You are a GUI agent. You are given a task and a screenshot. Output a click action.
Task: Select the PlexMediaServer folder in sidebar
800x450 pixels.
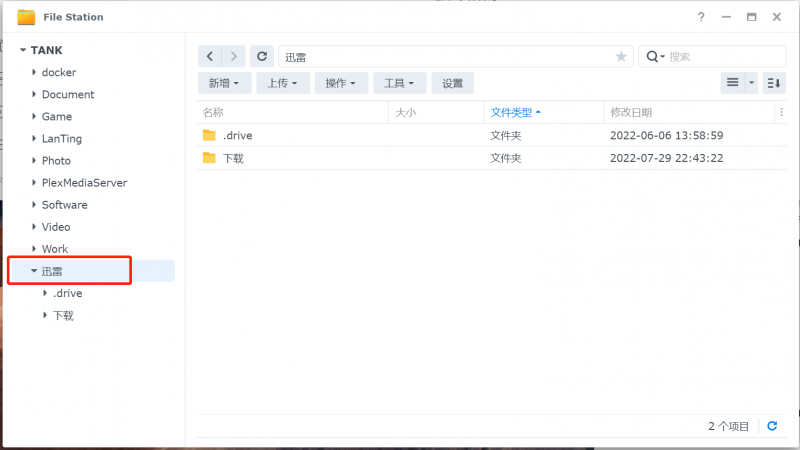84,183
